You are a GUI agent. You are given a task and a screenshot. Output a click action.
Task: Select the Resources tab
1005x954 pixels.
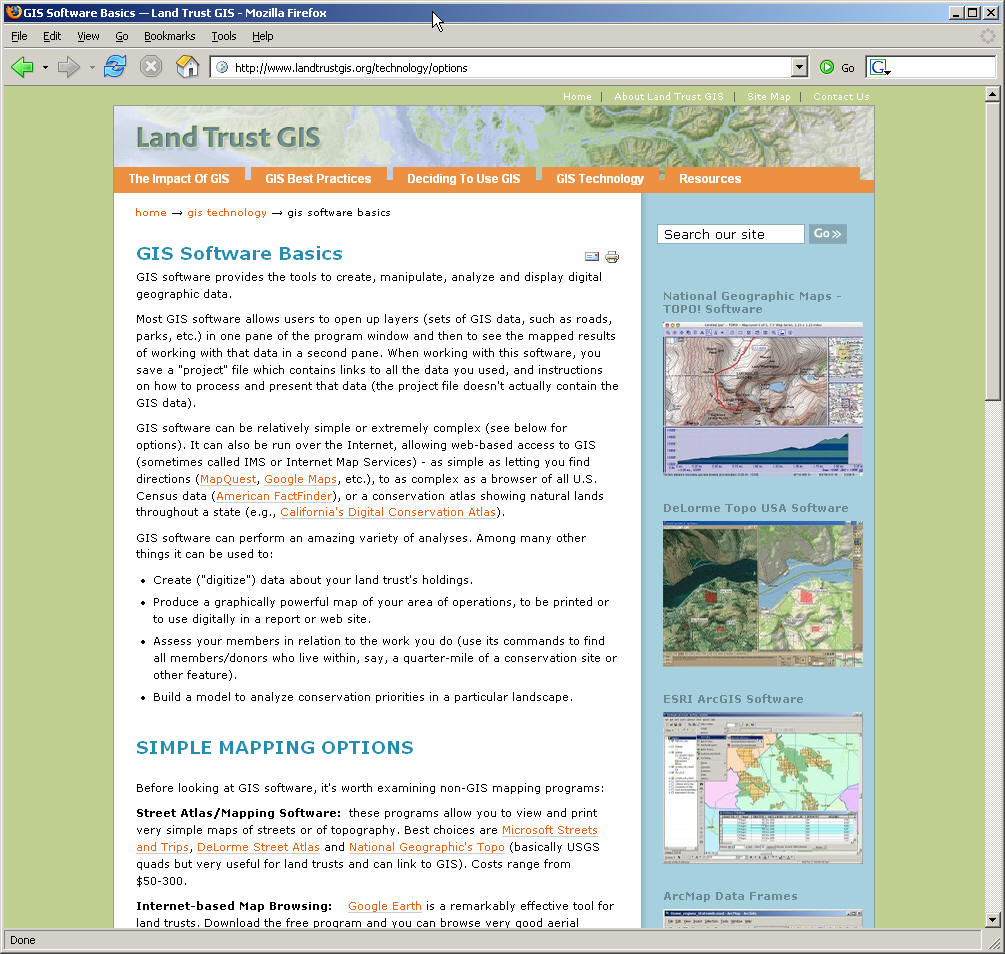(x=710, y=179)
